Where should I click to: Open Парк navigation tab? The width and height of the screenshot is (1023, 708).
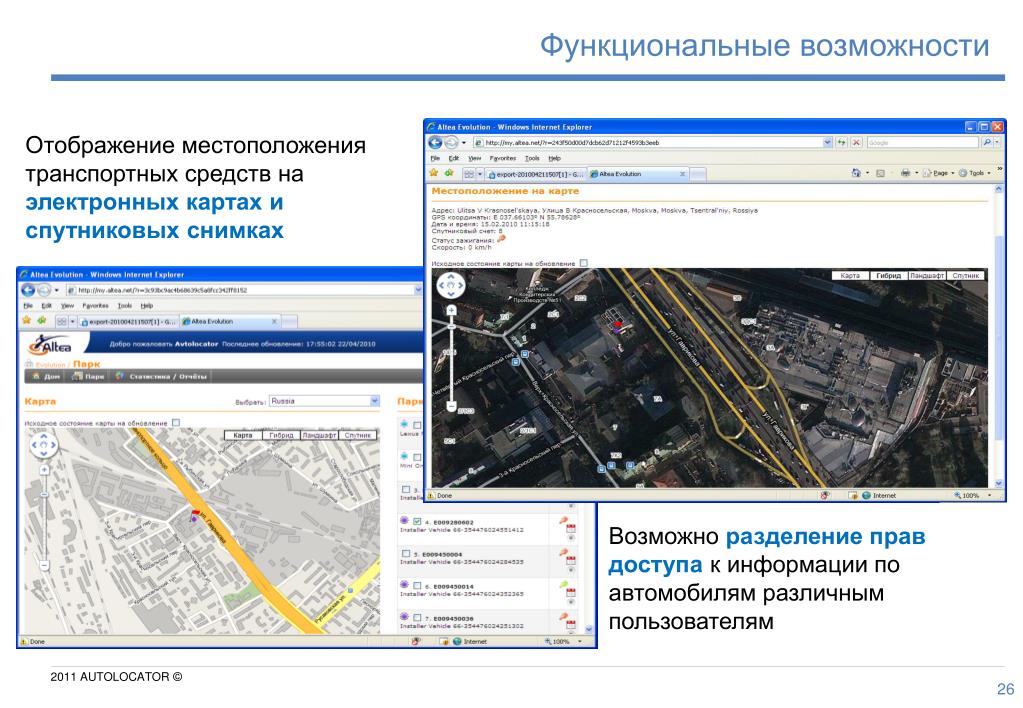coord(88,377)
